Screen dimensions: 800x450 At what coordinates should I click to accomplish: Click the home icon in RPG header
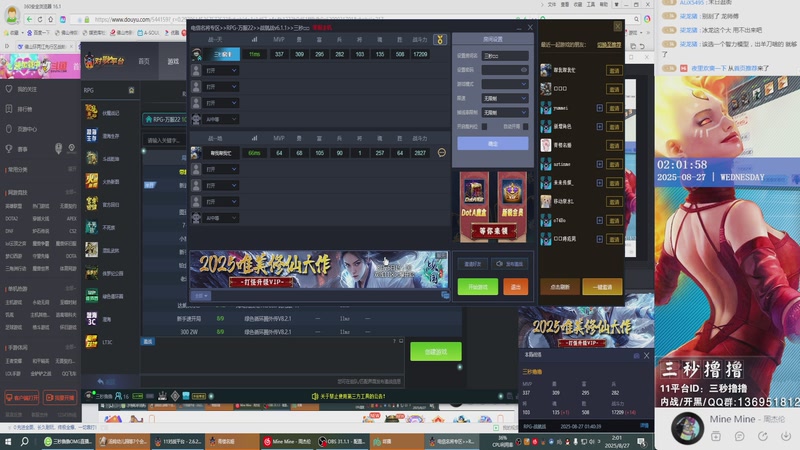131,90
